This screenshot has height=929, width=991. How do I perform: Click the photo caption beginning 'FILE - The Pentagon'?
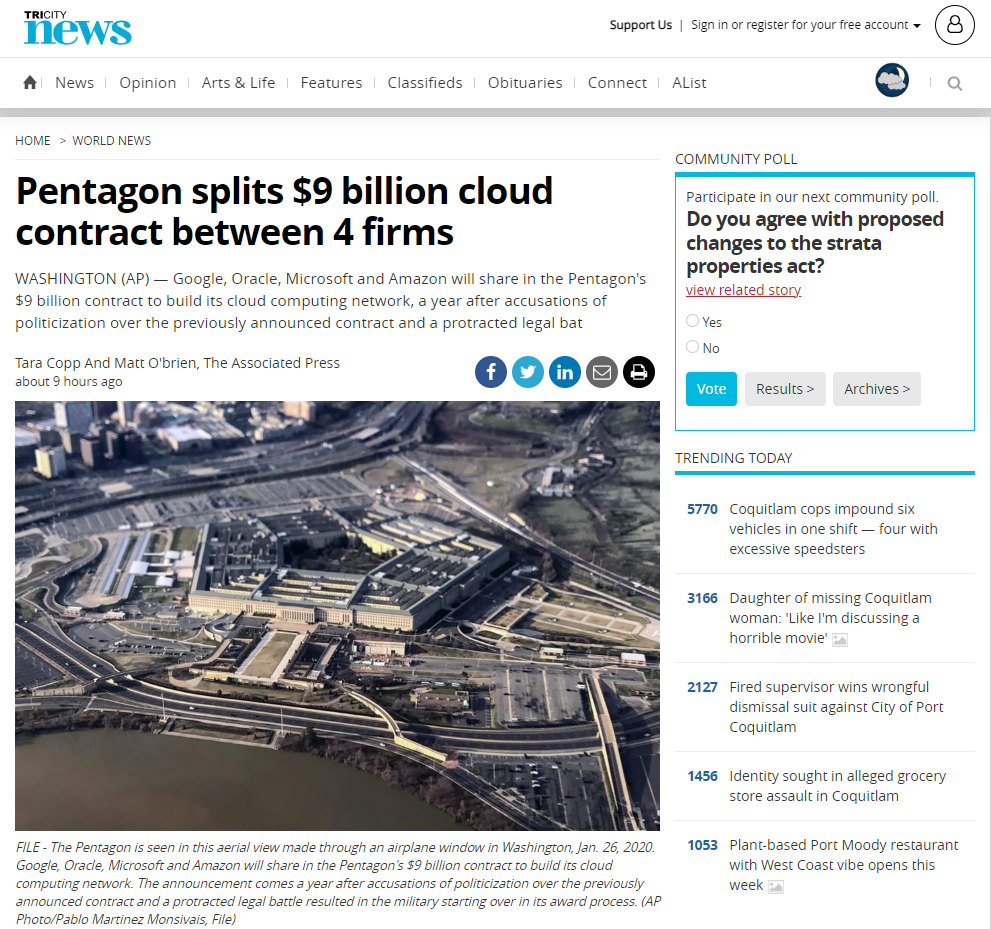click(338, 883)
